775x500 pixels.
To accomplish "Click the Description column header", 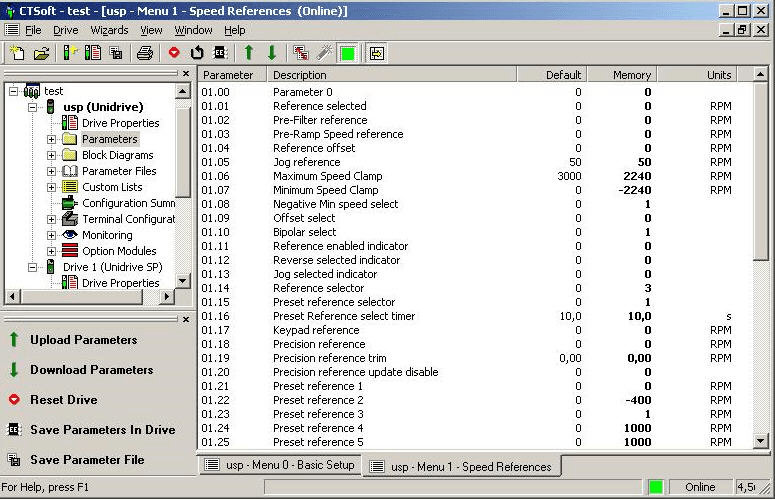I will (x=392, y=75).
